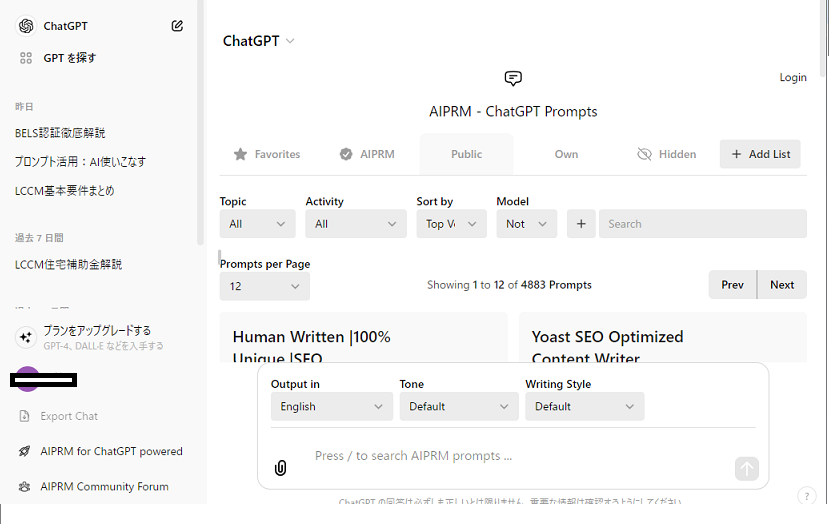This screenshot has height=524, width=829.
Task: Open the Model dropdown
Action: tap(527, 224)
